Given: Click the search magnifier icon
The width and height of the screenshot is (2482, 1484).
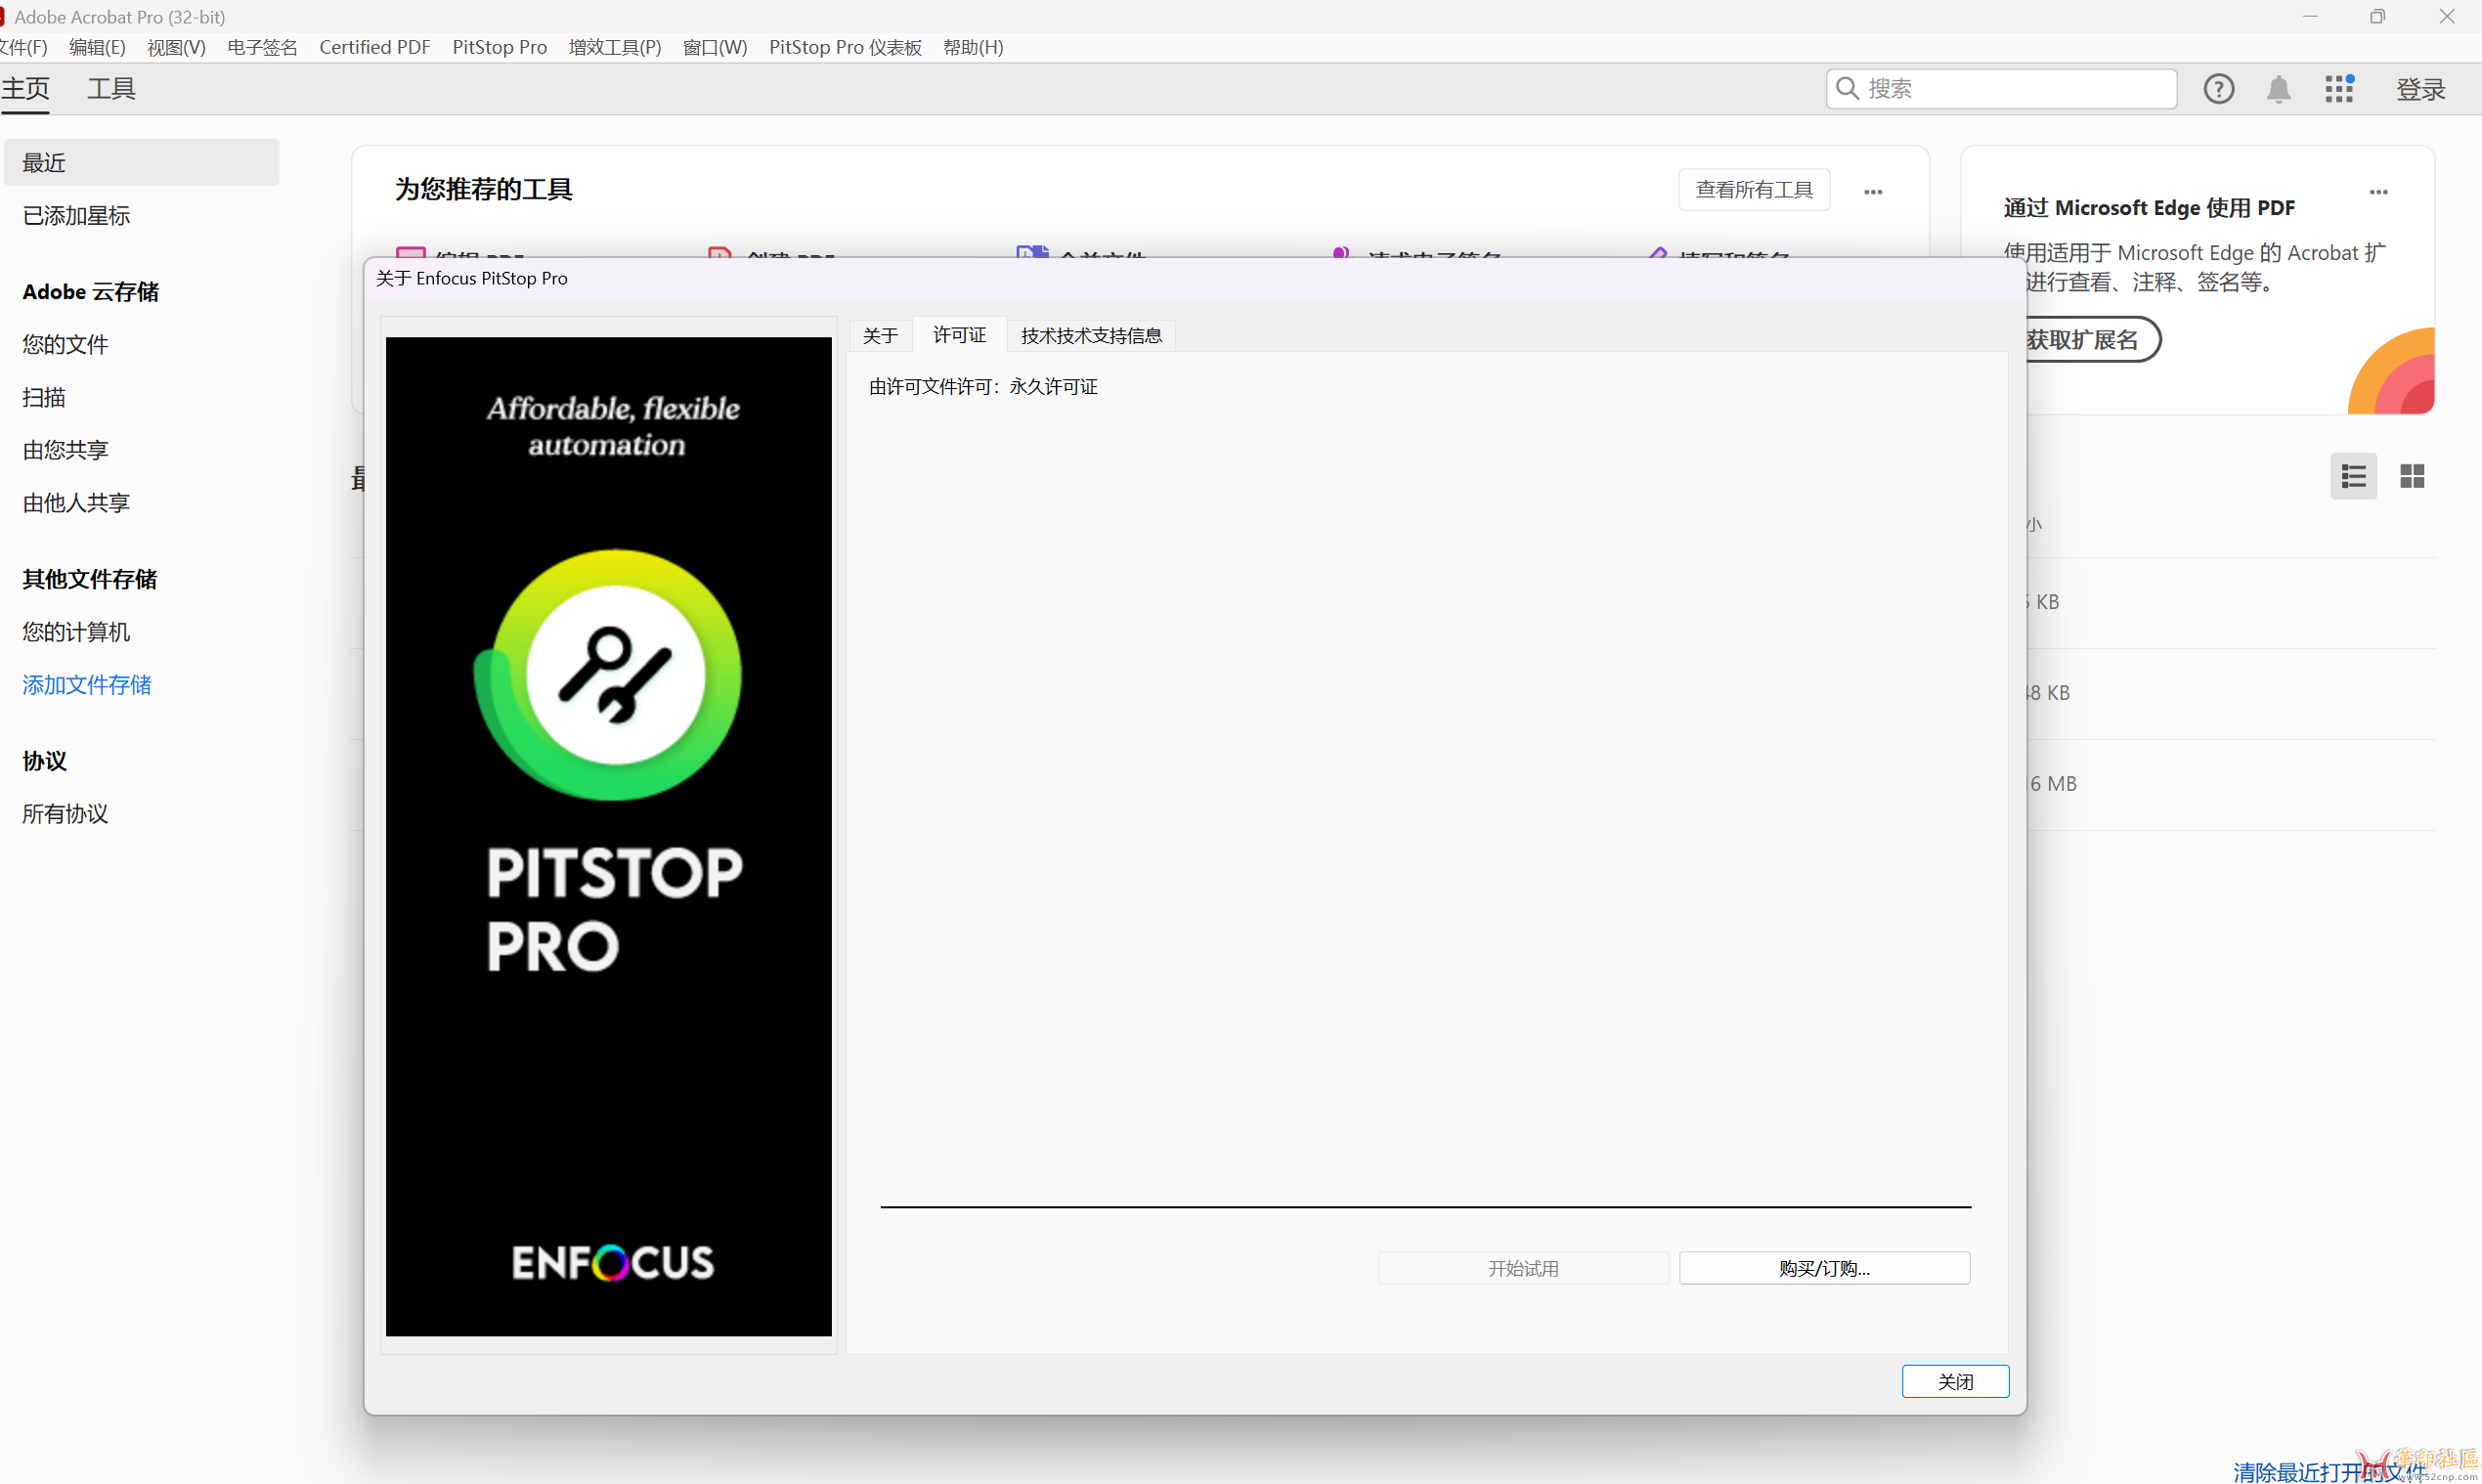Looking at the screenshot, I should pos(1847,89).
